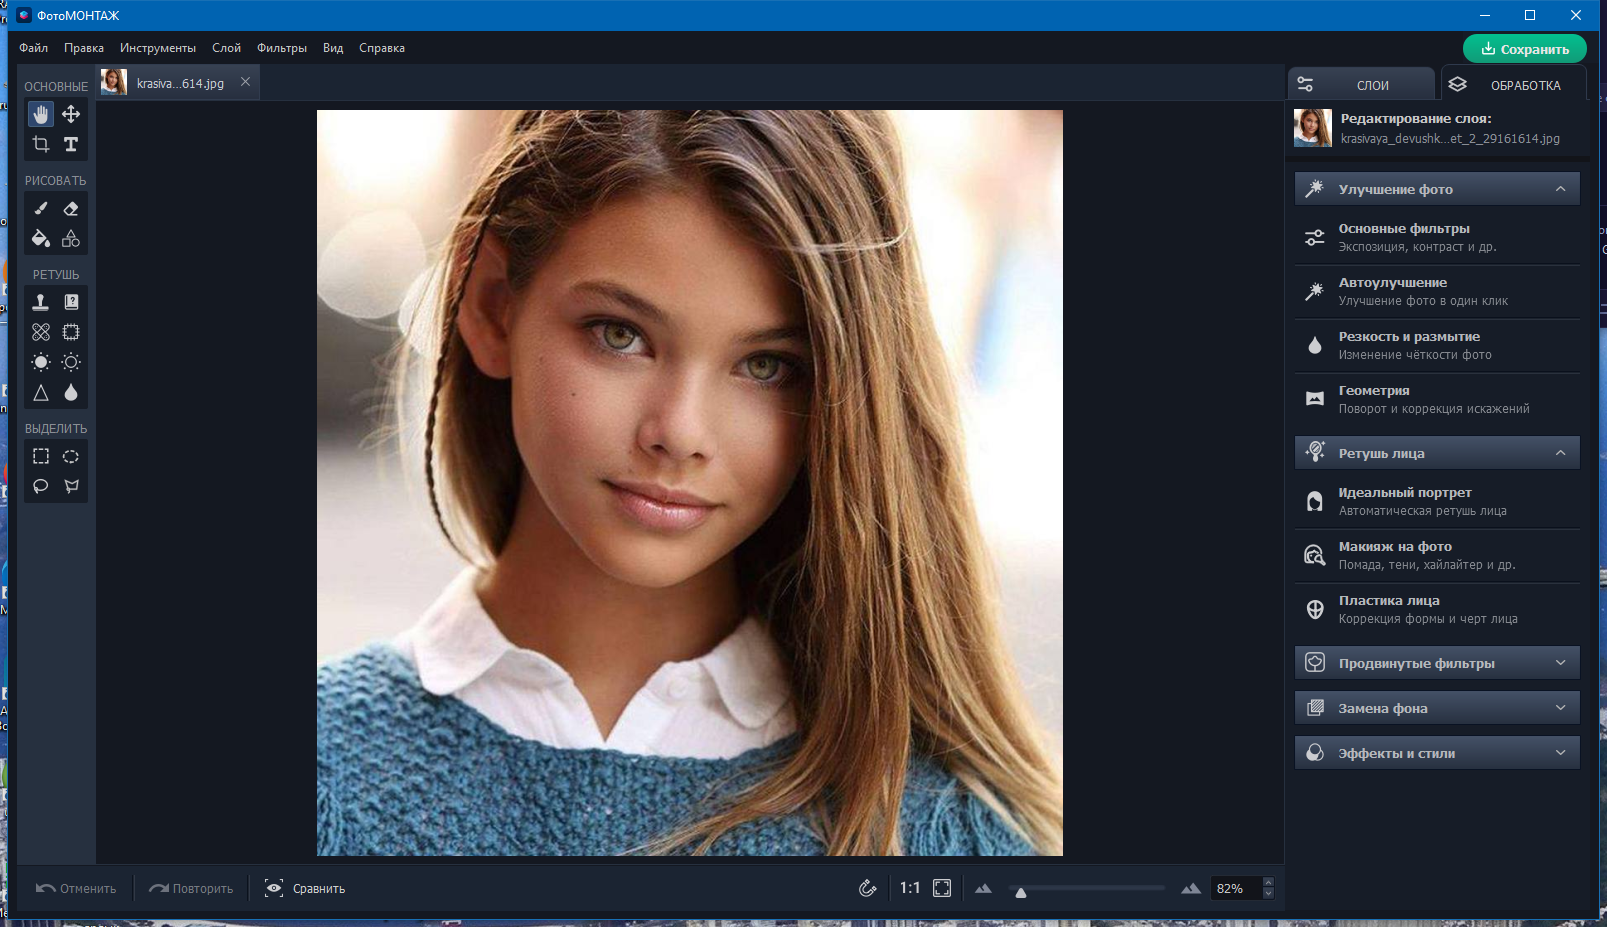Click the layer thumbnail in editing panel
Screen dimensions: 1607x927
tap(1313, 128)
